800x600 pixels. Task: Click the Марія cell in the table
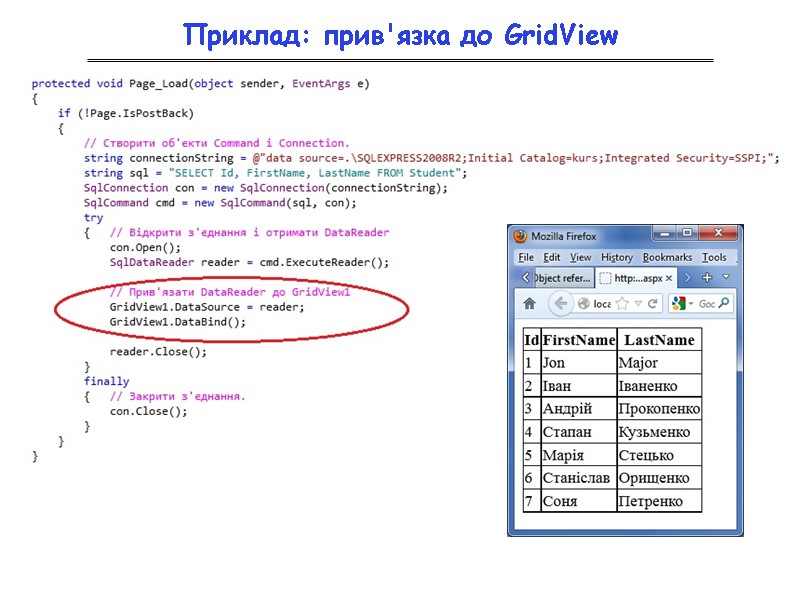[x=579, y=455]
